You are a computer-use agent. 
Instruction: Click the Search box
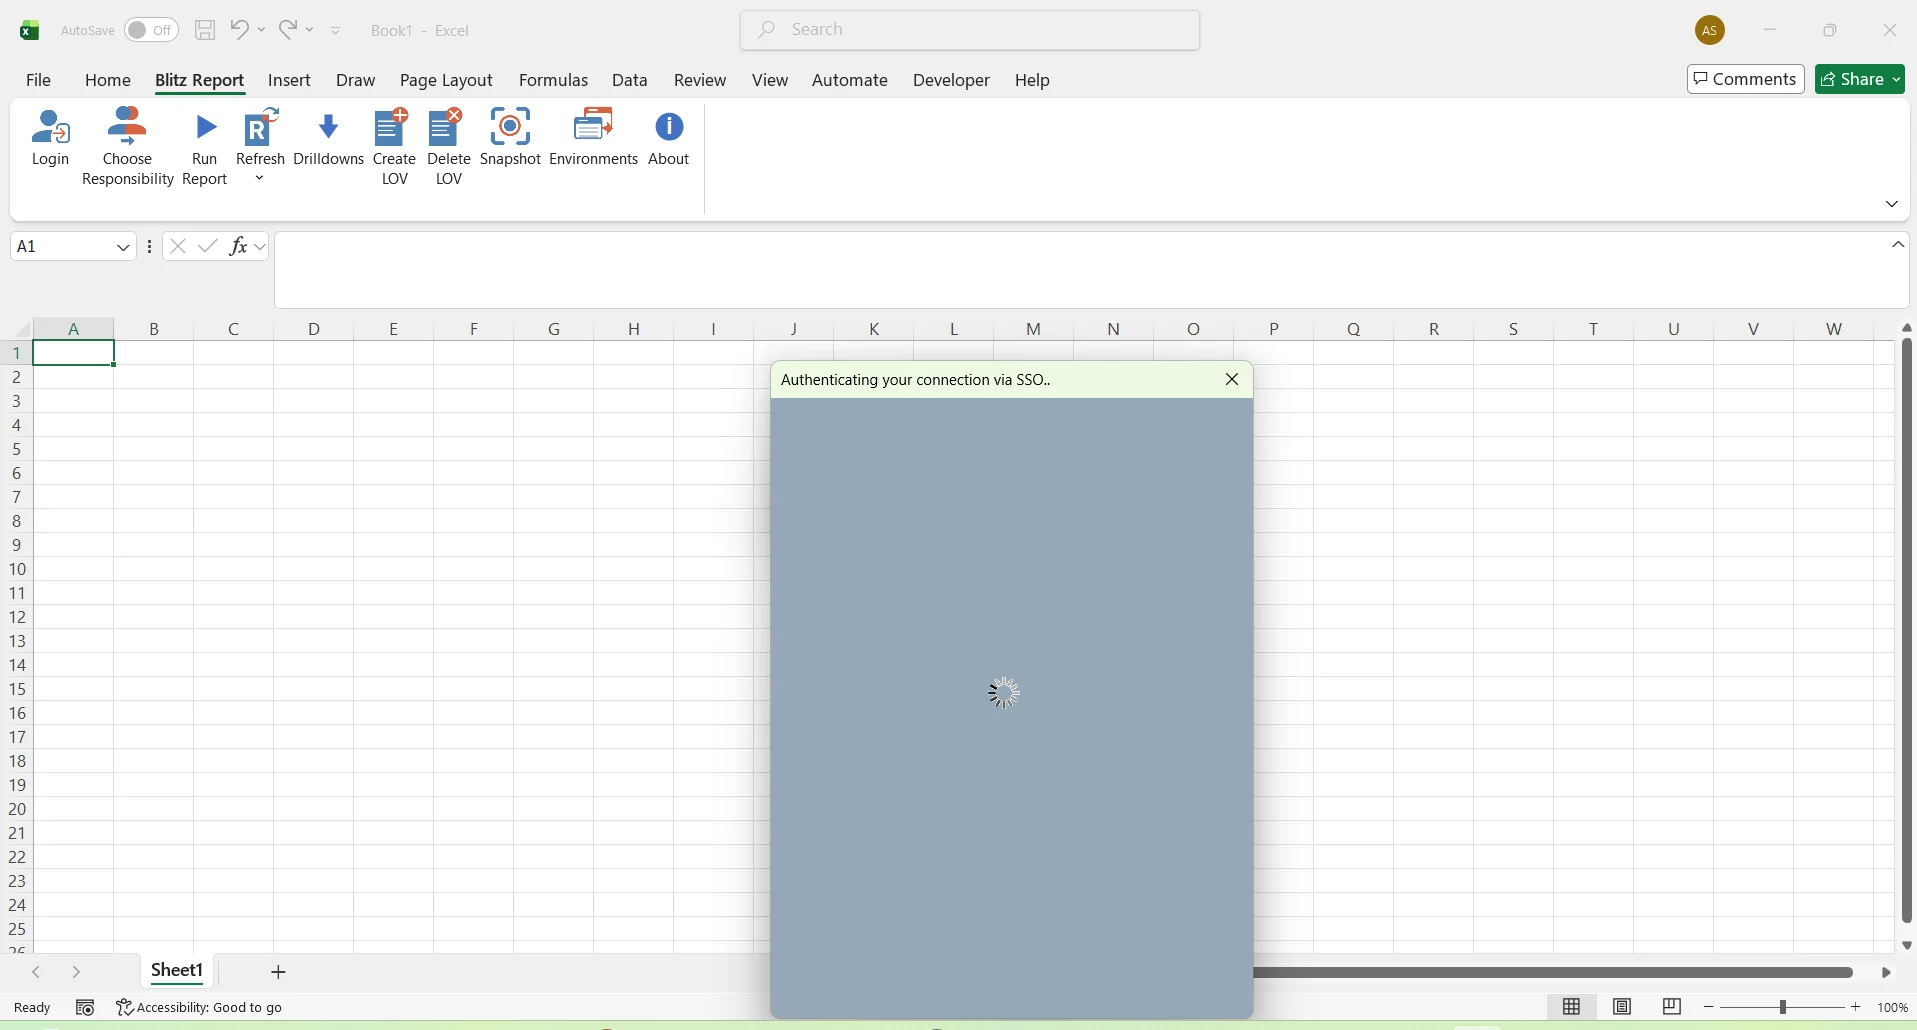pos(970,30)
